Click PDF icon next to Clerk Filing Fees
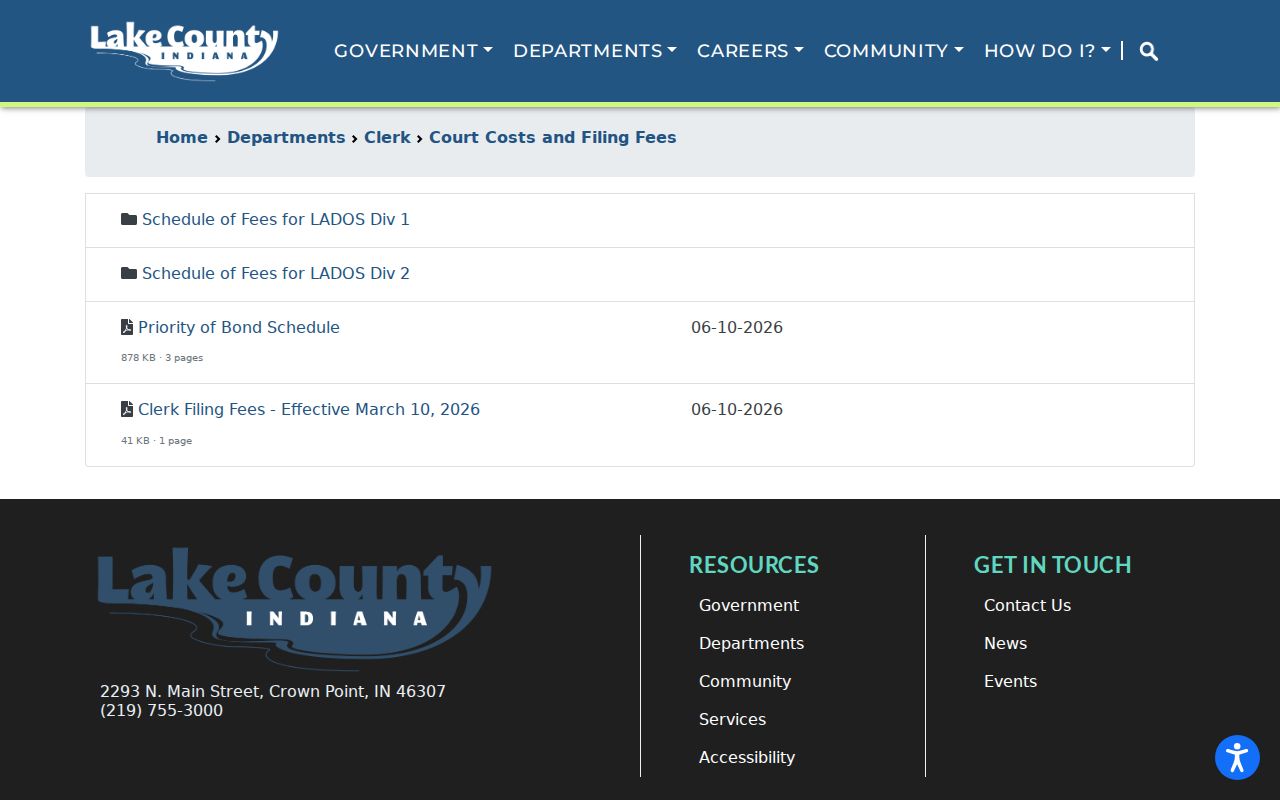The image size is (1280, 800). click(127, 409)
